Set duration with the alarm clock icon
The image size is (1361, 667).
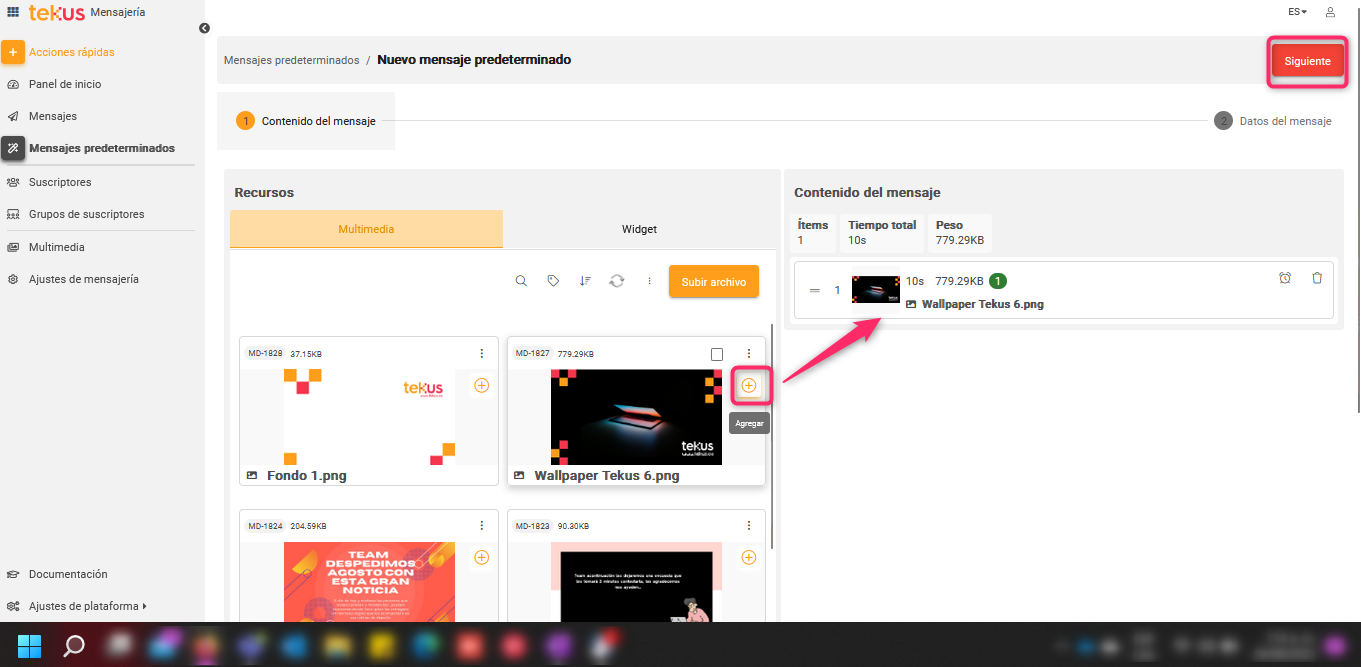point(1285,278)
